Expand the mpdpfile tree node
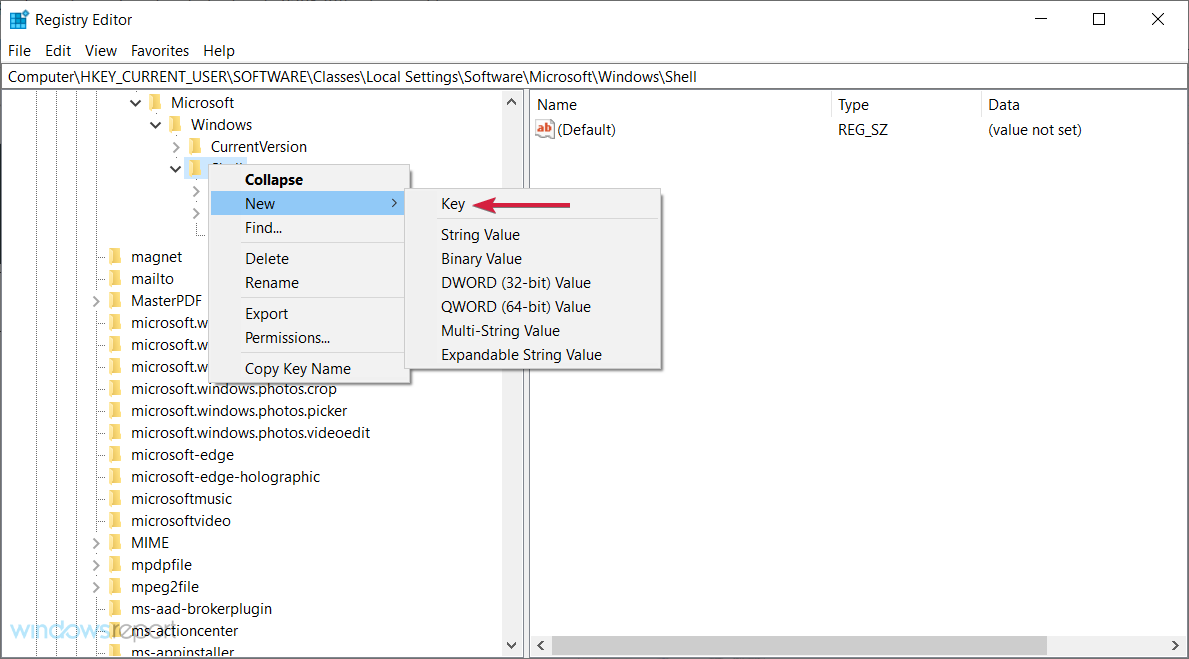 click(96, 565)
